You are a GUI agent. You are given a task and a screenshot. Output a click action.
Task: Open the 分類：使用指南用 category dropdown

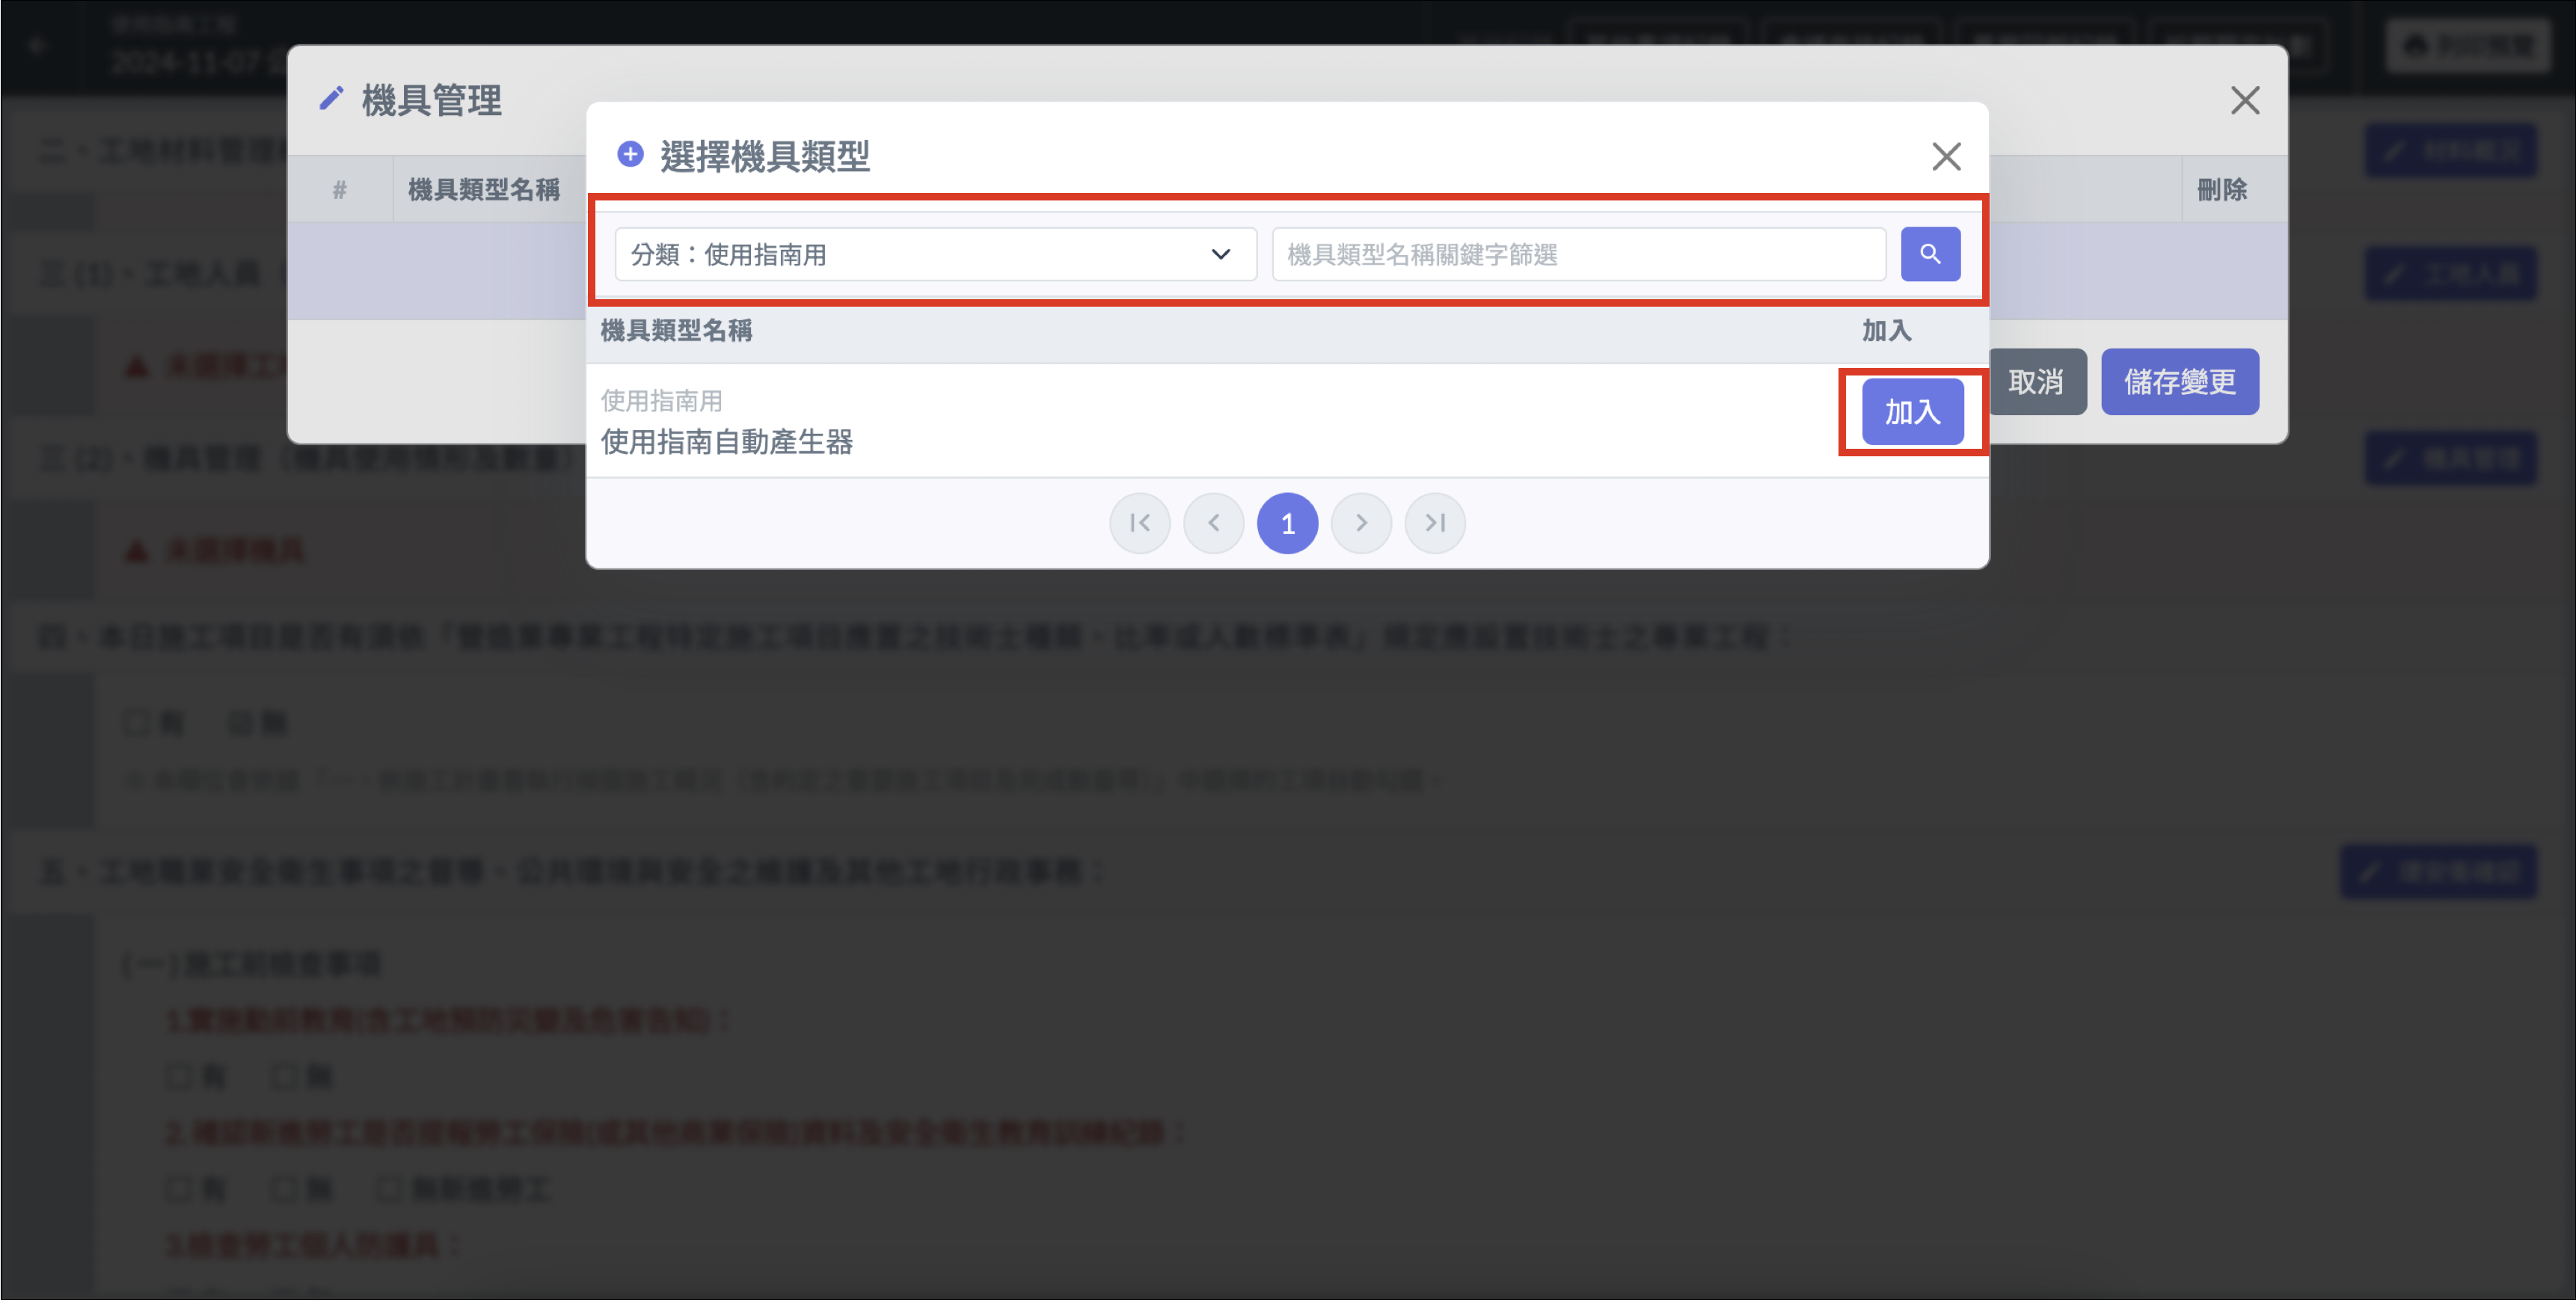[934, 254]
